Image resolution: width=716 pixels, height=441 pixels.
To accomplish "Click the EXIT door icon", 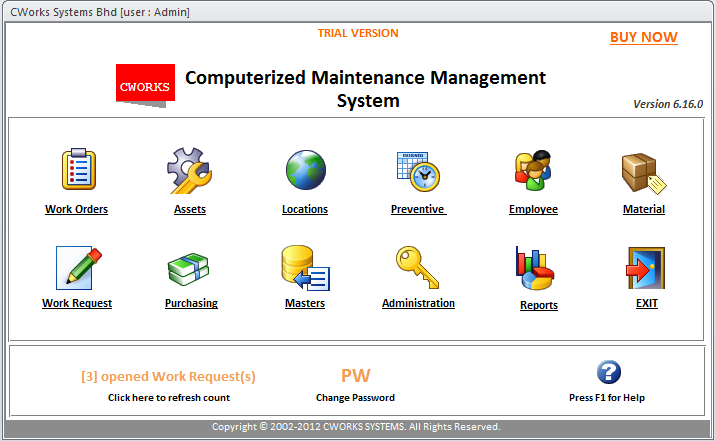I will (x=645, y=268).
